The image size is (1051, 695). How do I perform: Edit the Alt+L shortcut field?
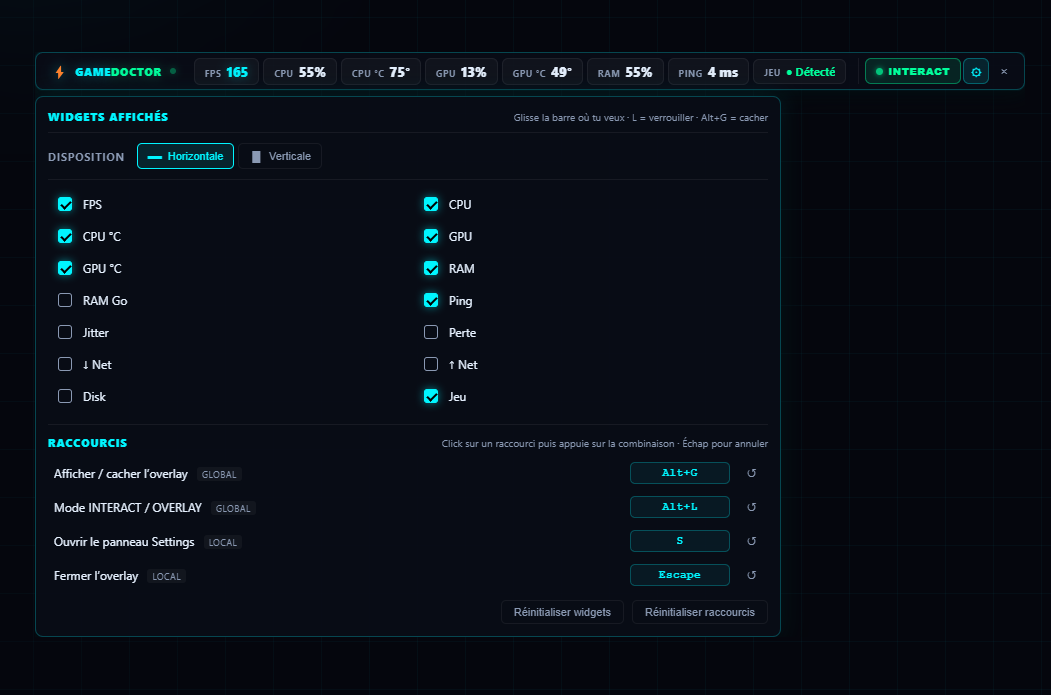(680, 507)
